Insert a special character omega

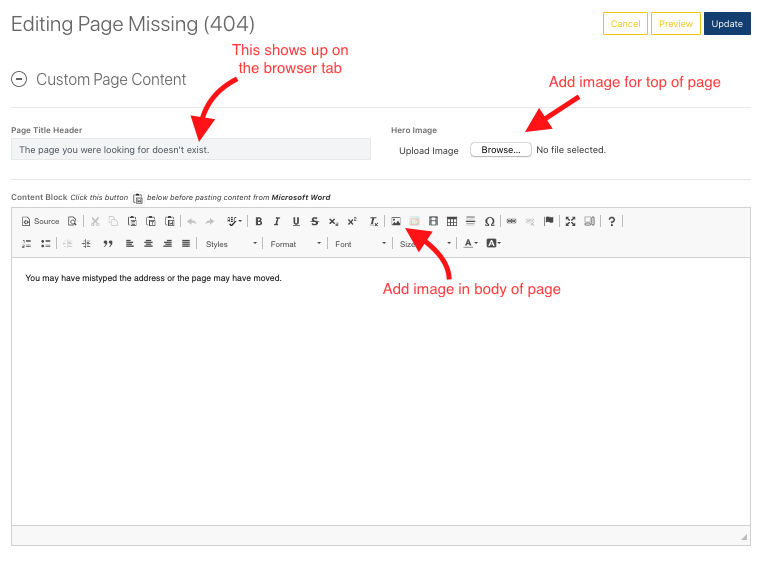point(489,221)
